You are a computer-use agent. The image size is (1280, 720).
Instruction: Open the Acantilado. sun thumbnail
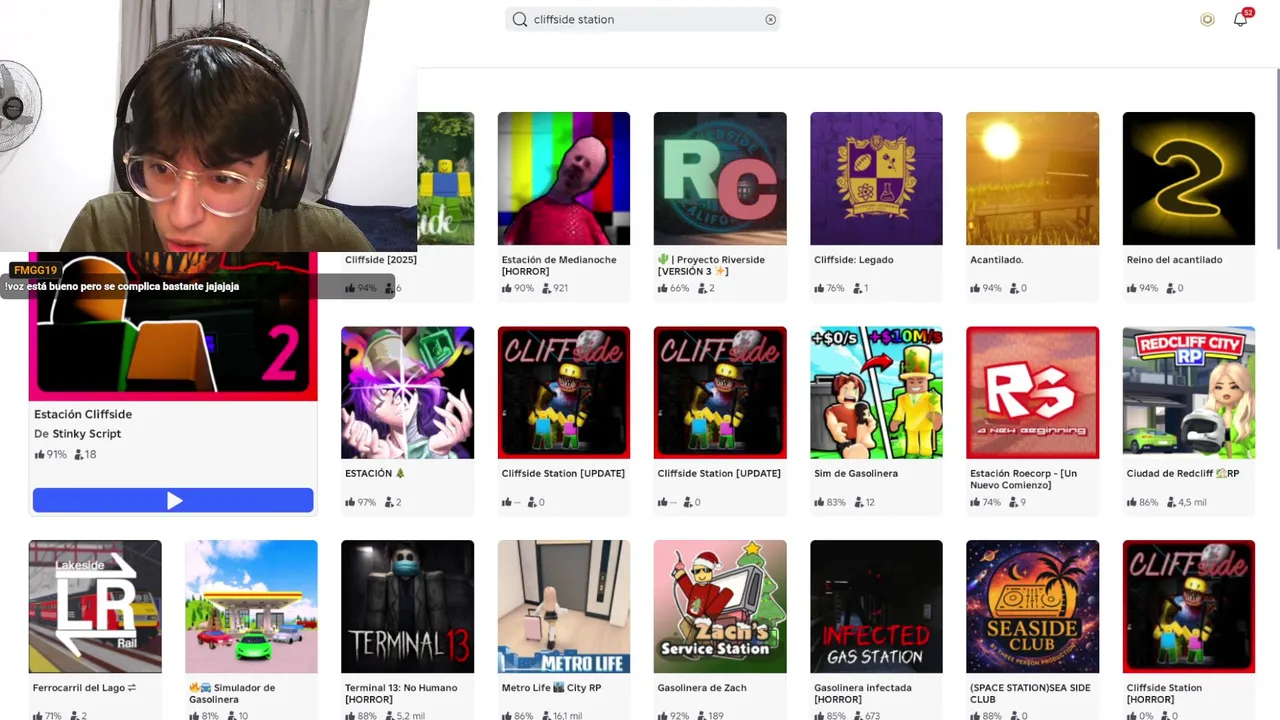click(1032, 178)
